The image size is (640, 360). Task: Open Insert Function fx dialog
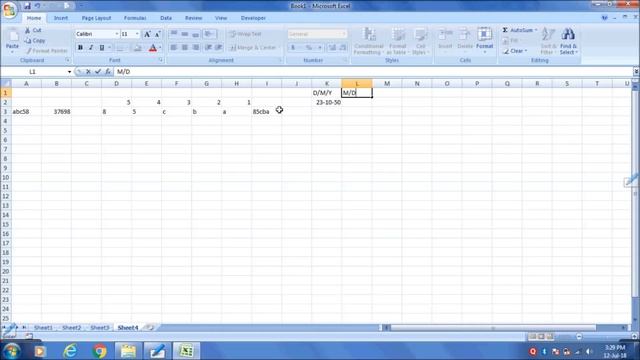(x=108, y=72)
